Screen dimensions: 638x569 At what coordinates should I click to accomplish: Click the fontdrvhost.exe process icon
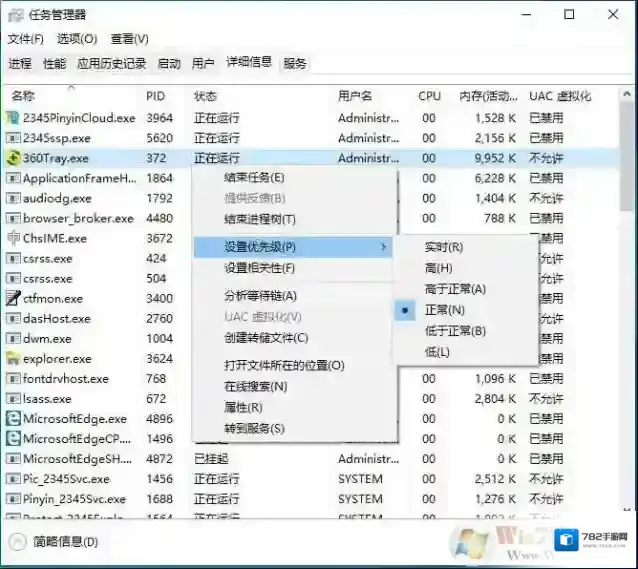coord(13,379)
